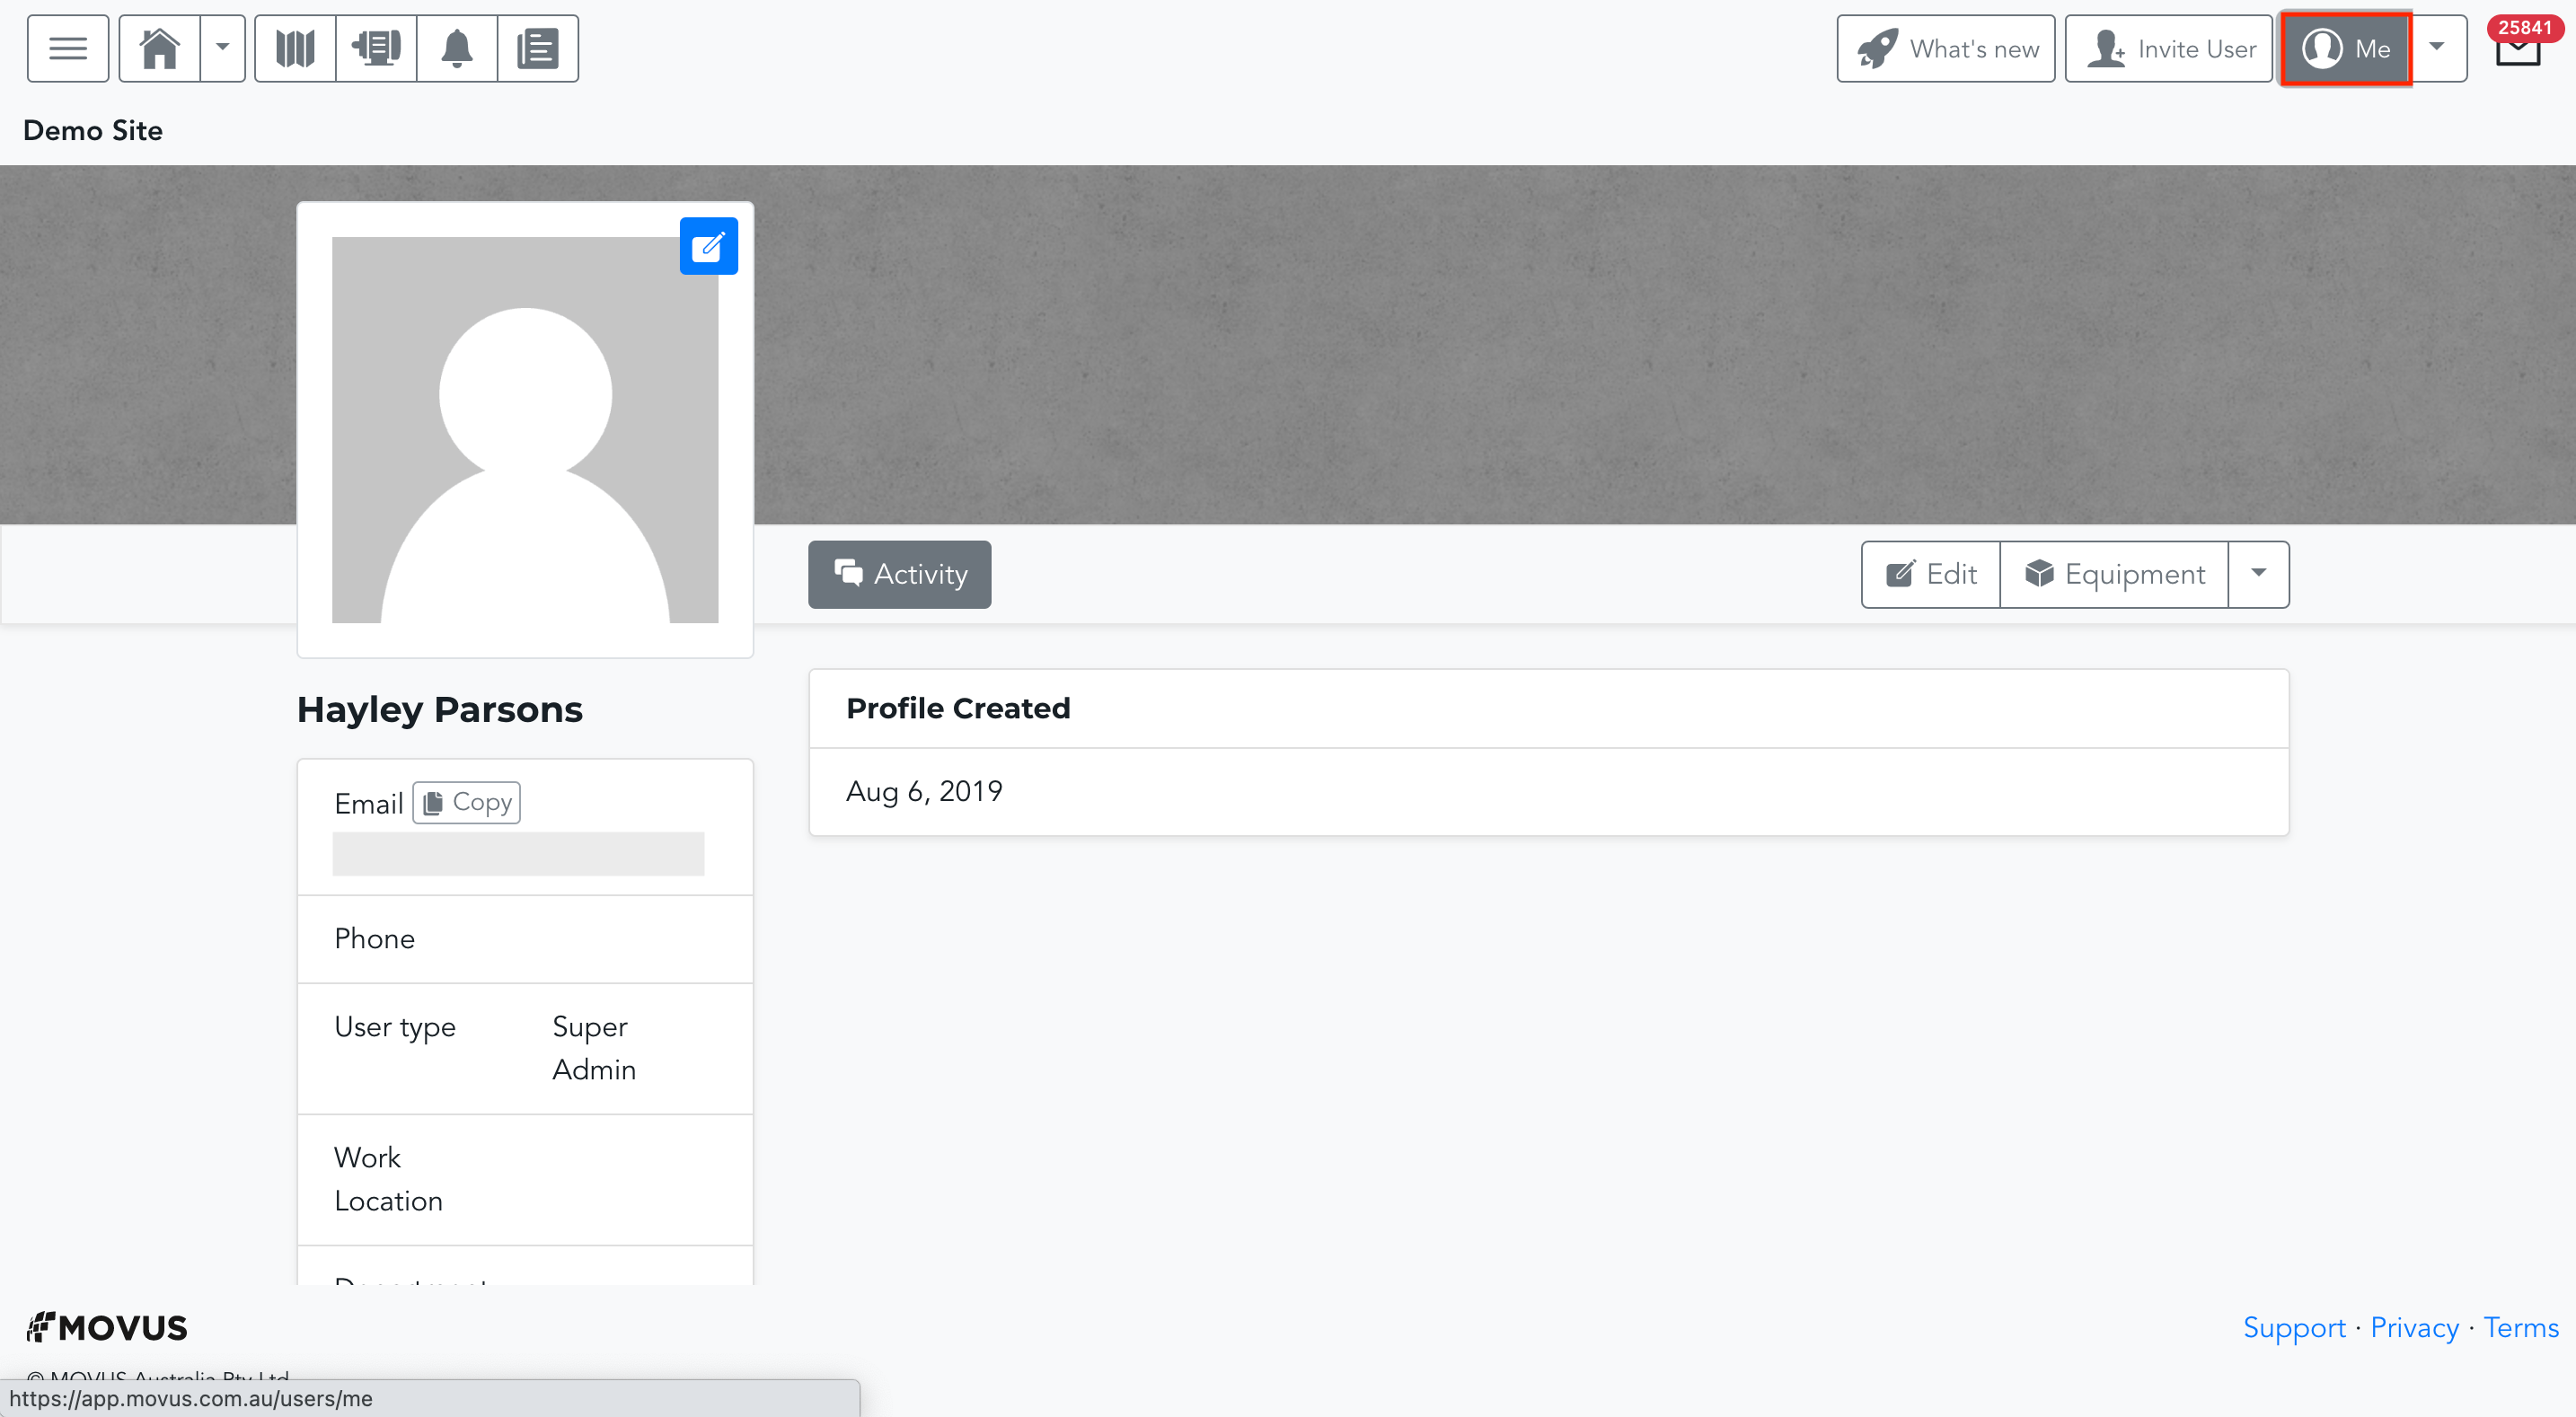Open the equipment motor icon
The image size is (2576, 1417).
[376, 48]
